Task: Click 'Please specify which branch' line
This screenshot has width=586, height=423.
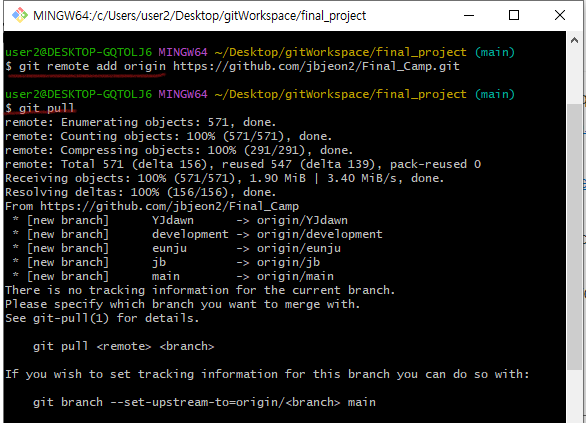Action: click(x=182, y=304)
